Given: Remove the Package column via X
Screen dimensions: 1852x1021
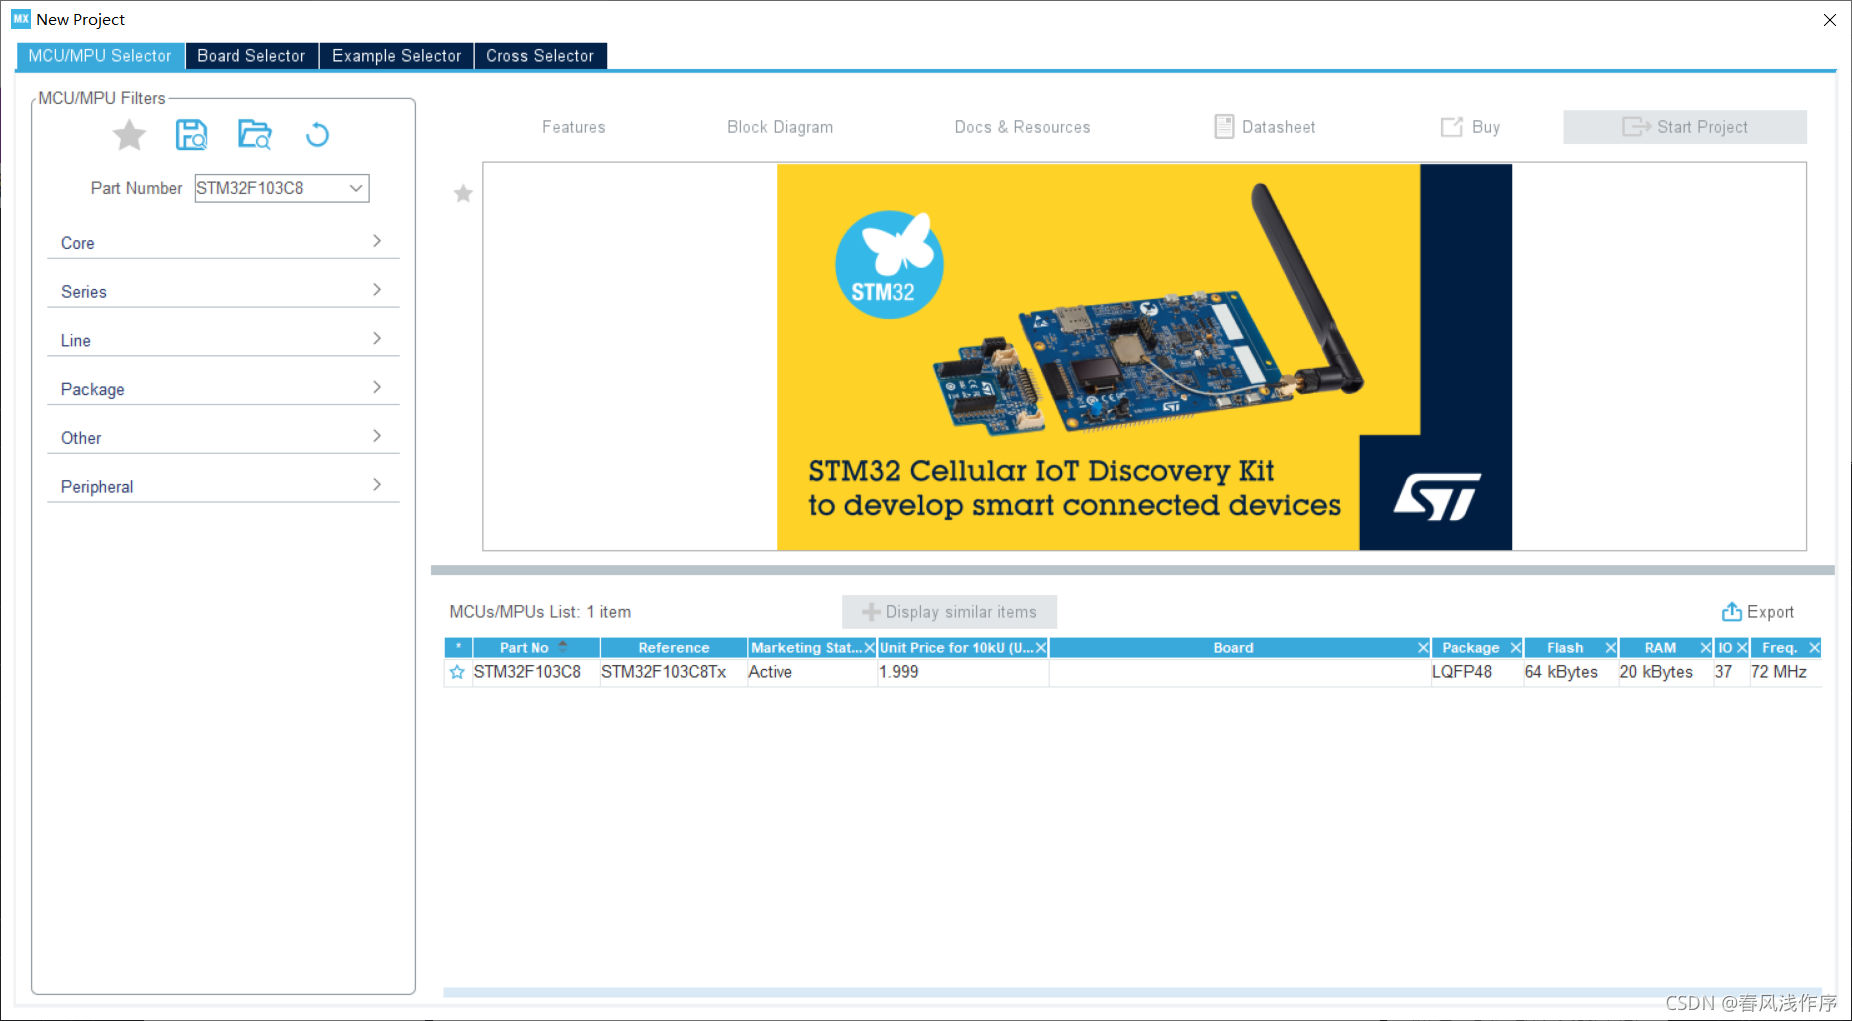Looking at the screenshot, I should [1516, 648].
